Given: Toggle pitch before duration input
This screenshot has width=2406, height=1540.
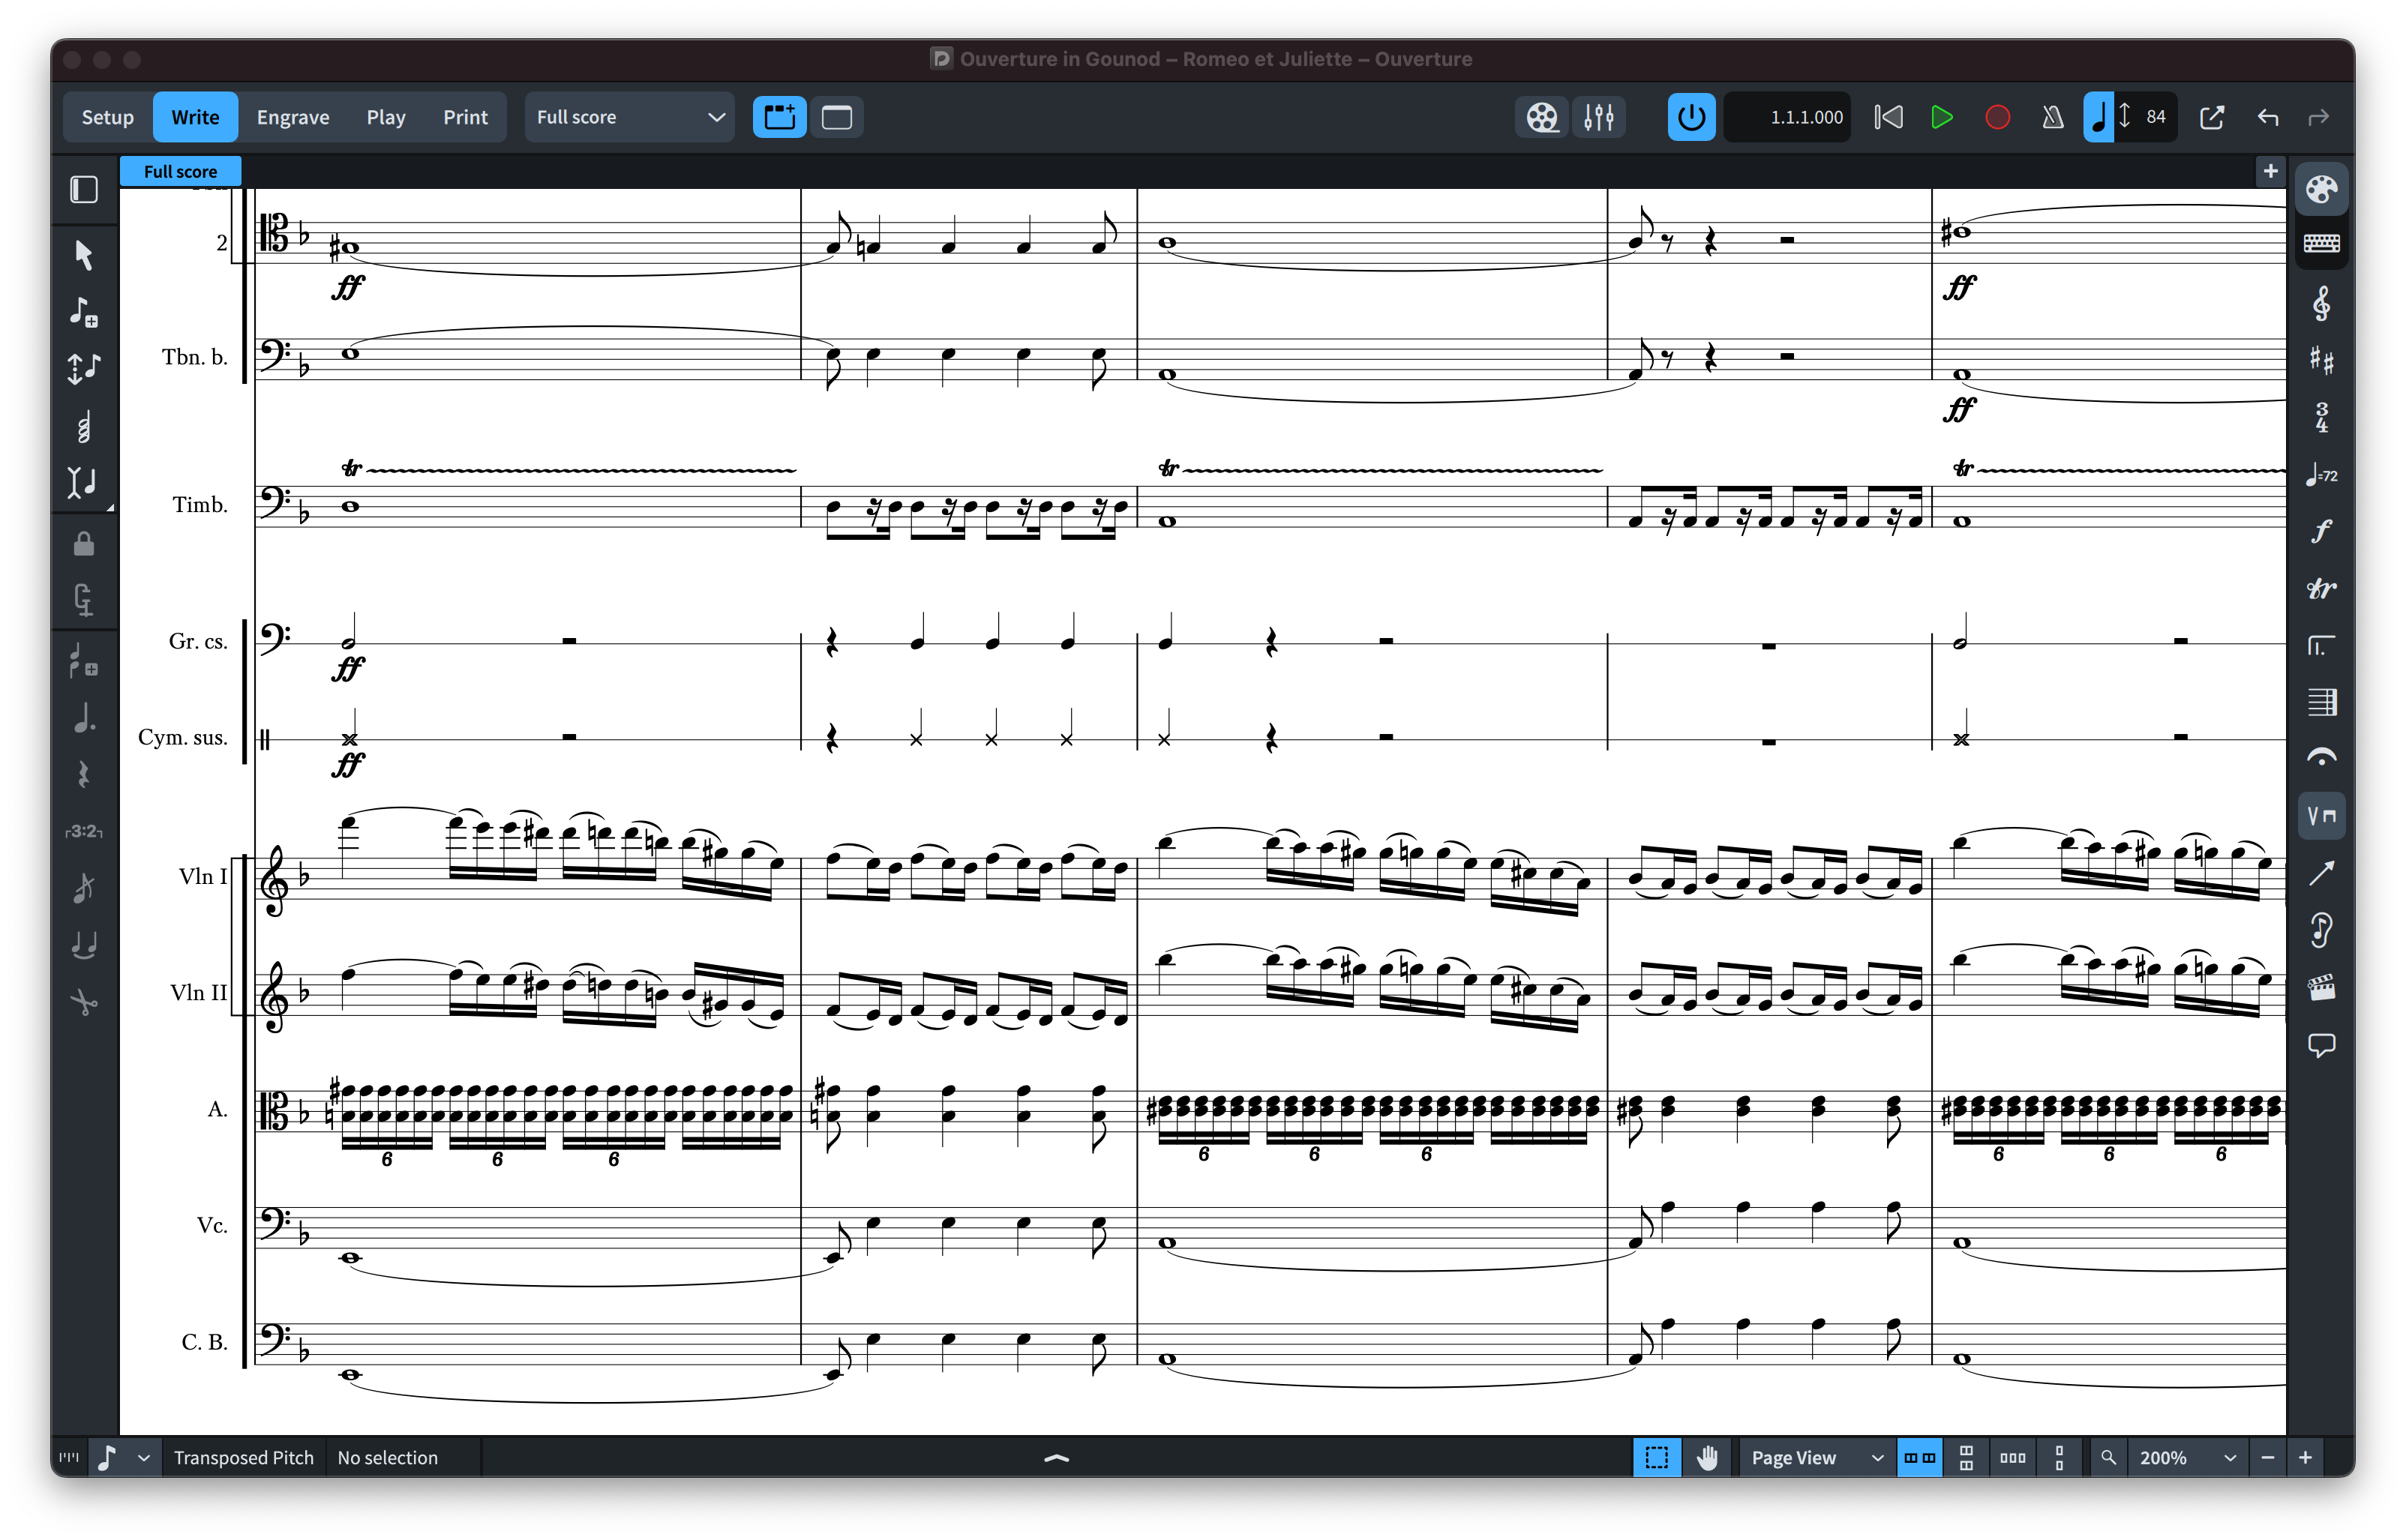Looking at the screenshot, I should (84, 369).
